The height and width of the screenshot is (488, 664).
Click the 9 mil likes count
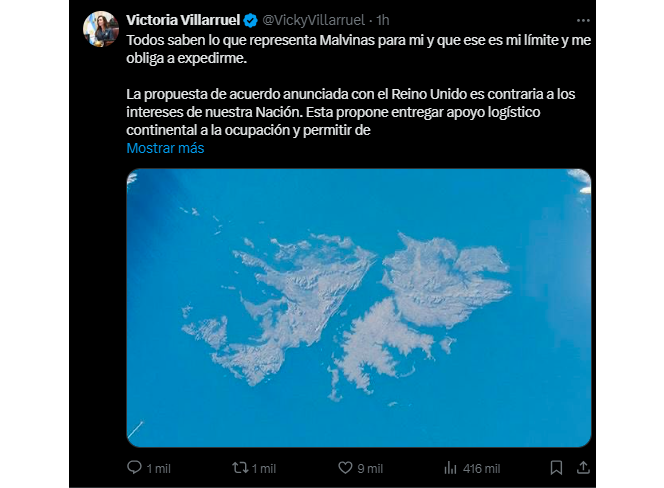click(370, 469)
